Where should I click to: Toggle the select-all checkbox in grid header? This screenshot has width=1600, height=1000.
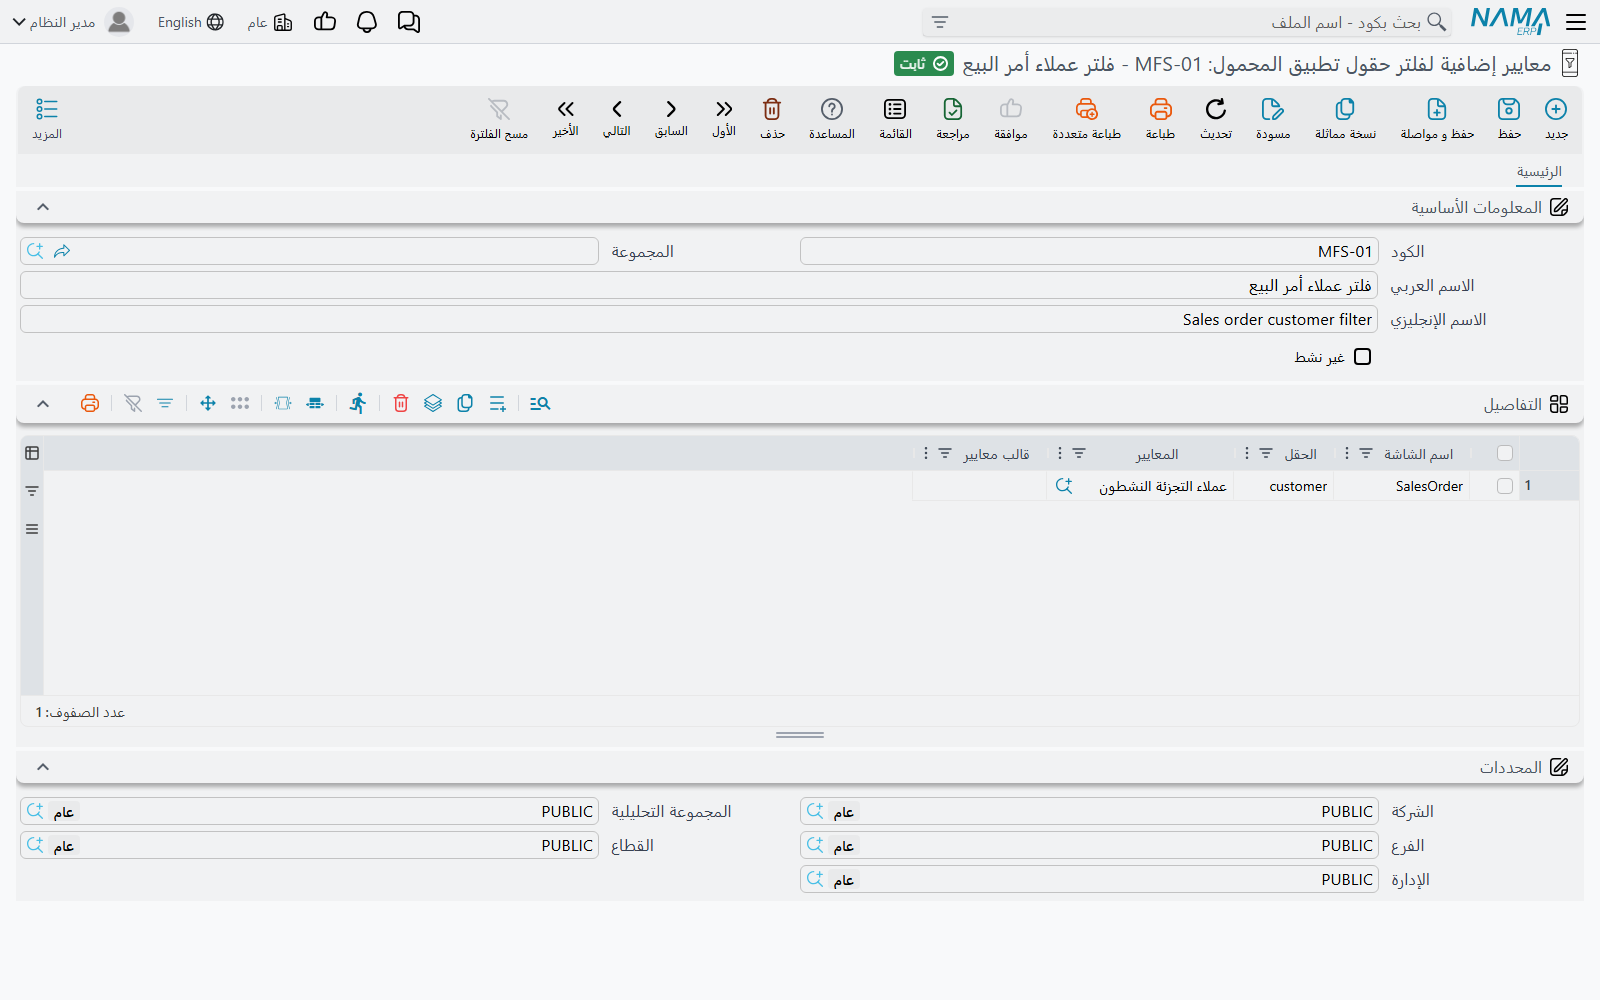1505,453
